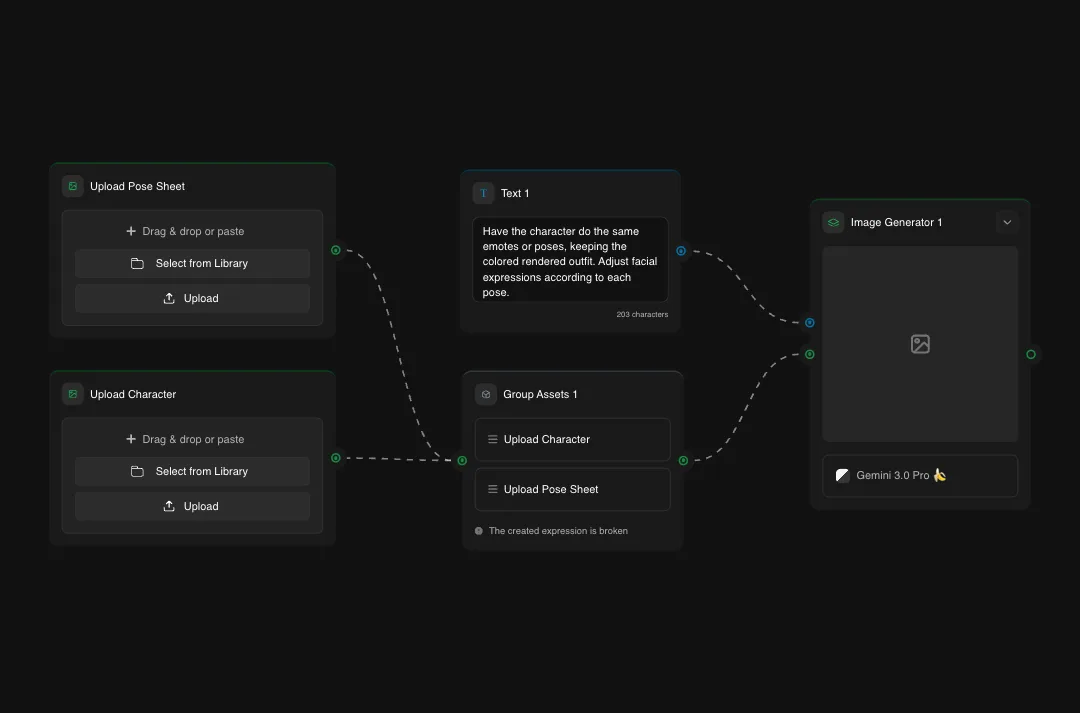Viewport: 1080px width, 713px height.
Task: Click the Gemini model icon in the selector
Action: click(x=842, y=475)
